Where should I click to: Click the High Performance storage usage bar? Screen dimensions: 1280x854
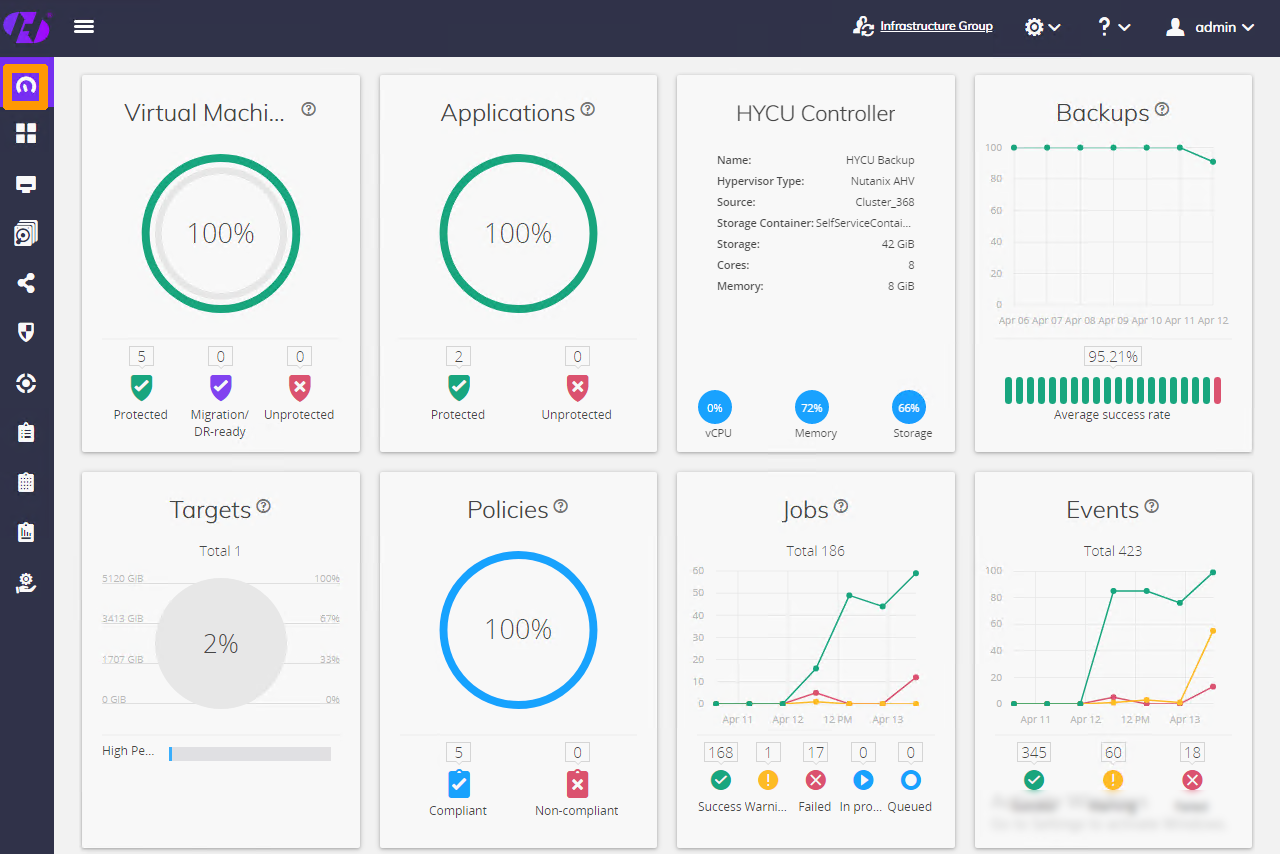pyautogui.click(x=249, y=752)
